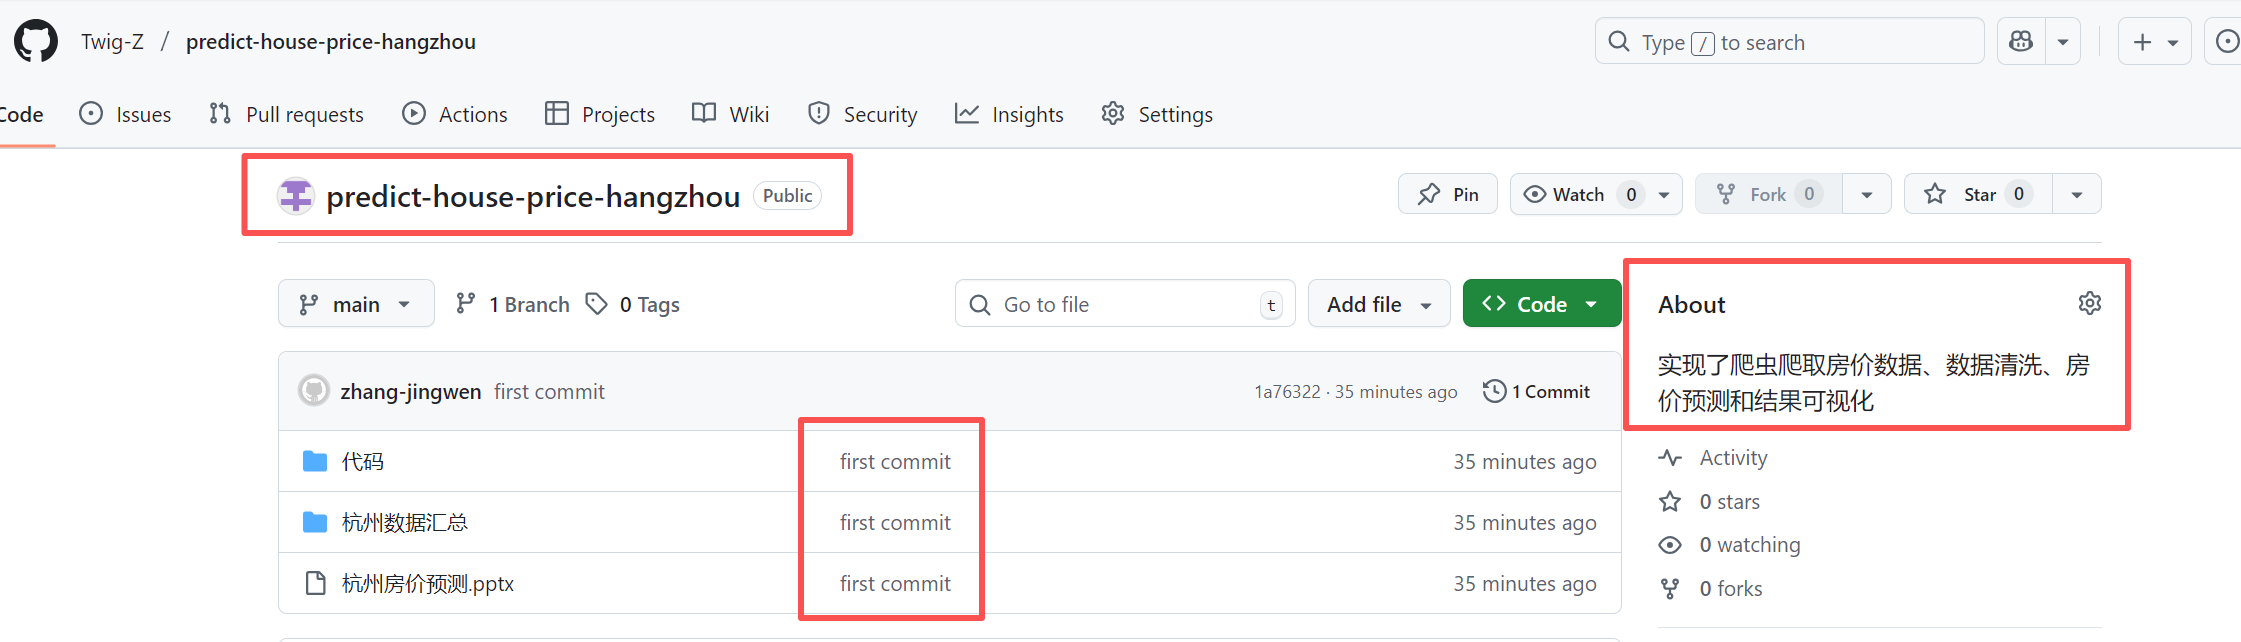The image size is (2241, 642).
Task: Expand the Copilot dropdown arrow
Action: click(2063, 42)
